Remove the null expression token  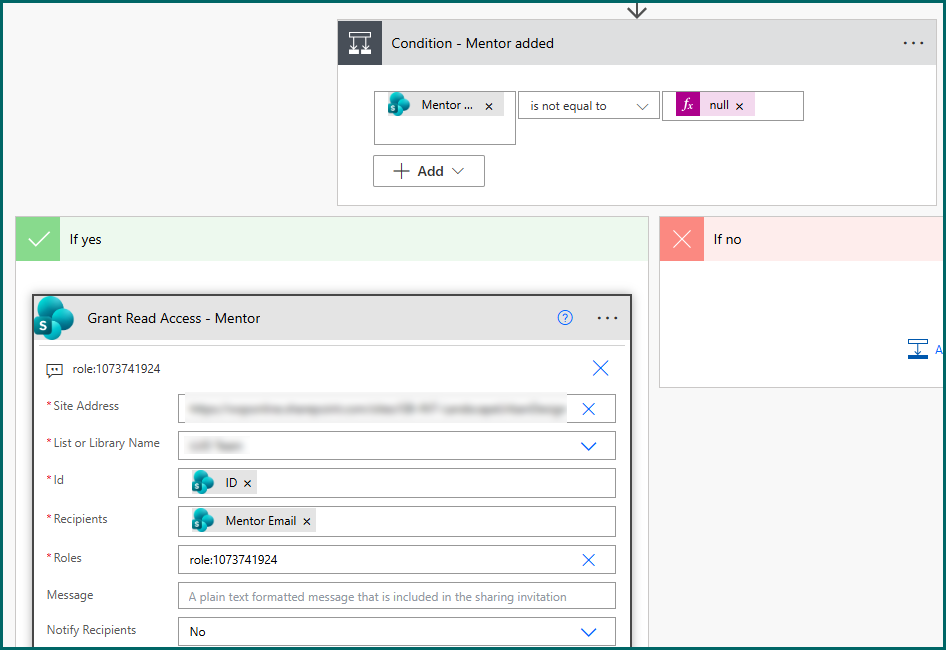coord(739,106)
